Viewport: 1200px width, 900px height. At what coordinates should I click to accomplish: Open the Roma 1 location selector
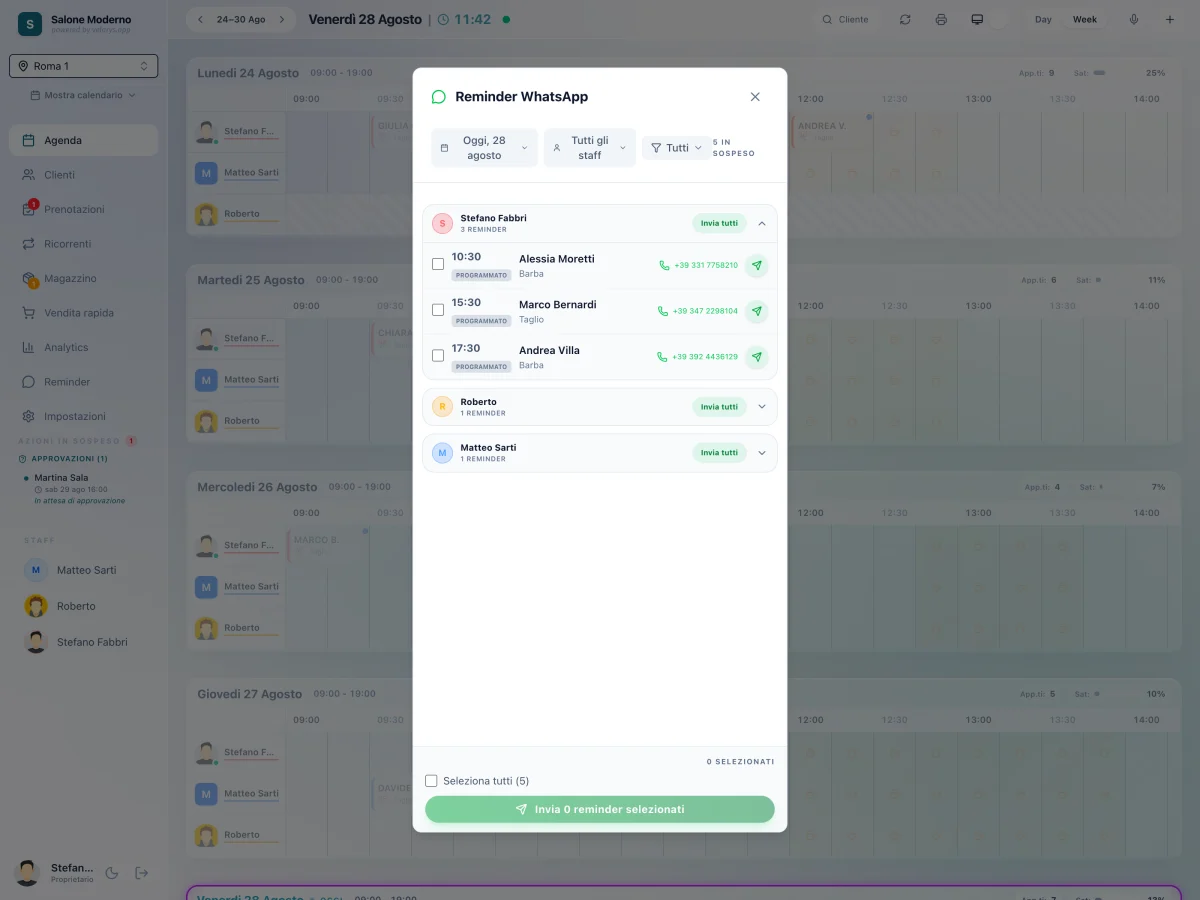(x=84, y=66)
